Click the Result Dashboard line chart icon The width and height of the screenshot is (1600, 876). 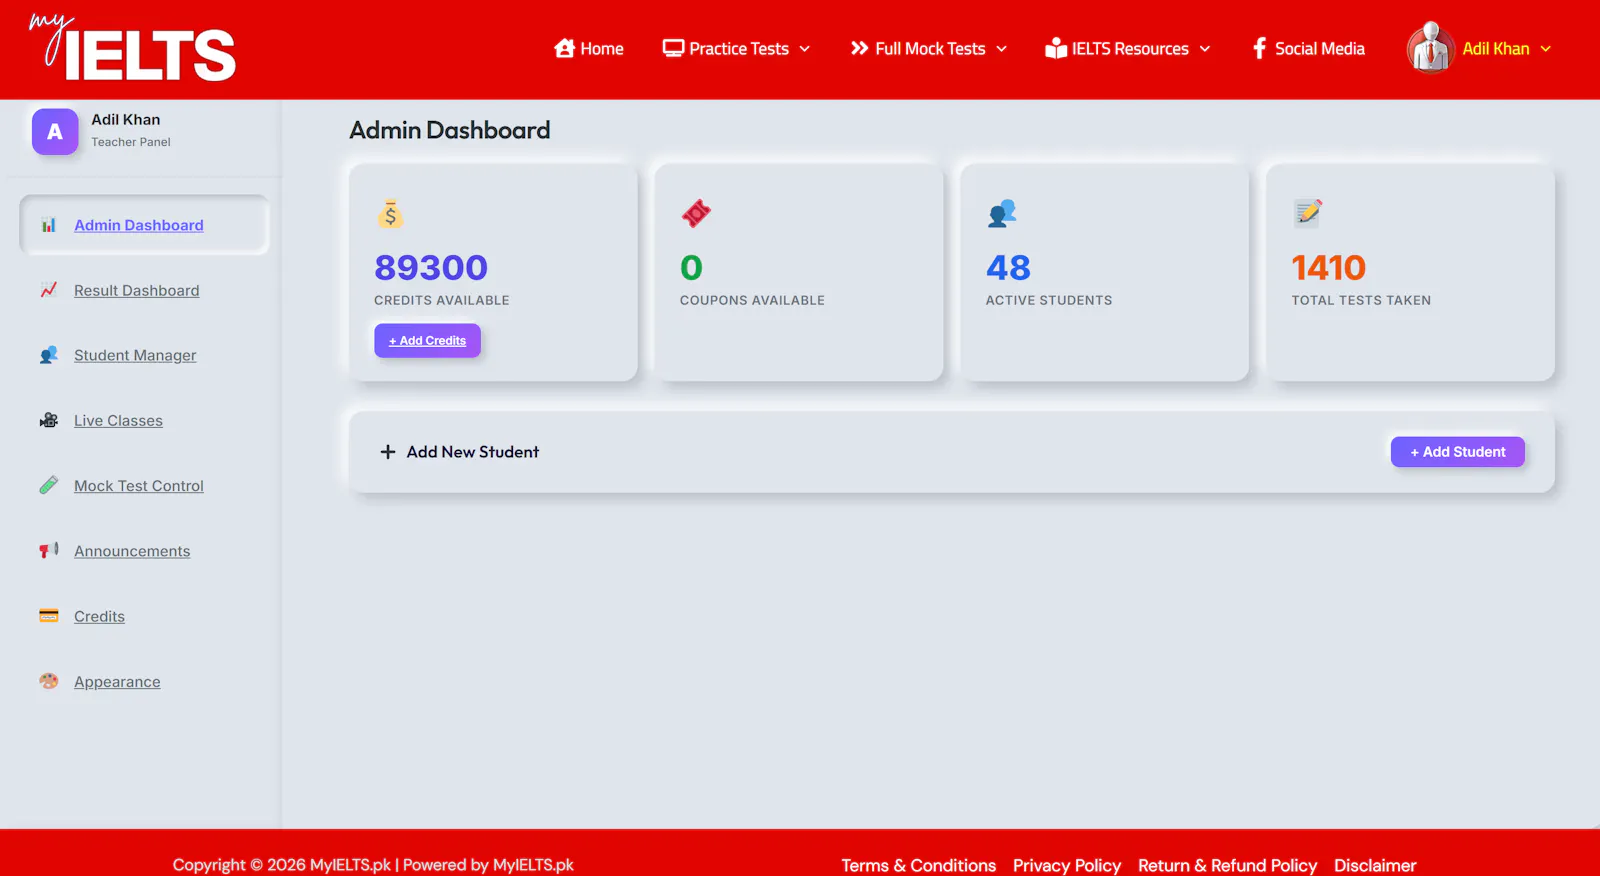click(x=48, y=290)
